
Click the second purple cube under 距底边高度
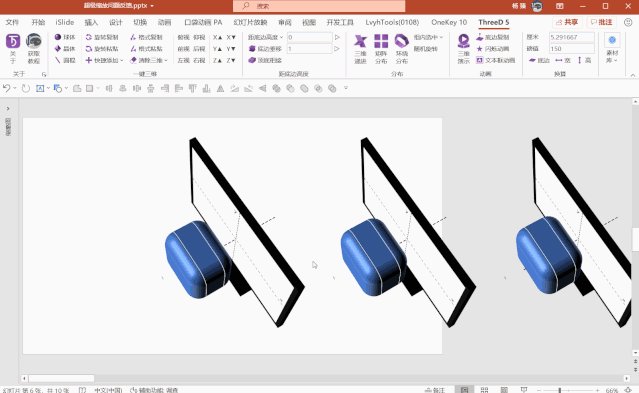(265, 49)
